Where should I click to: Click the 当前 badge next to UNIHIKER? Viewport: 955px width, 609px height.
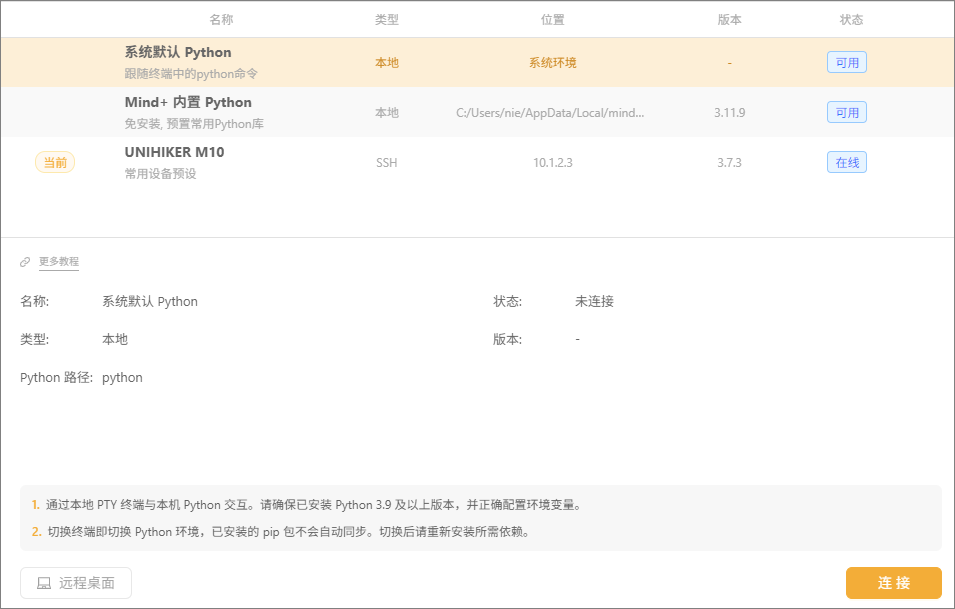55,163
